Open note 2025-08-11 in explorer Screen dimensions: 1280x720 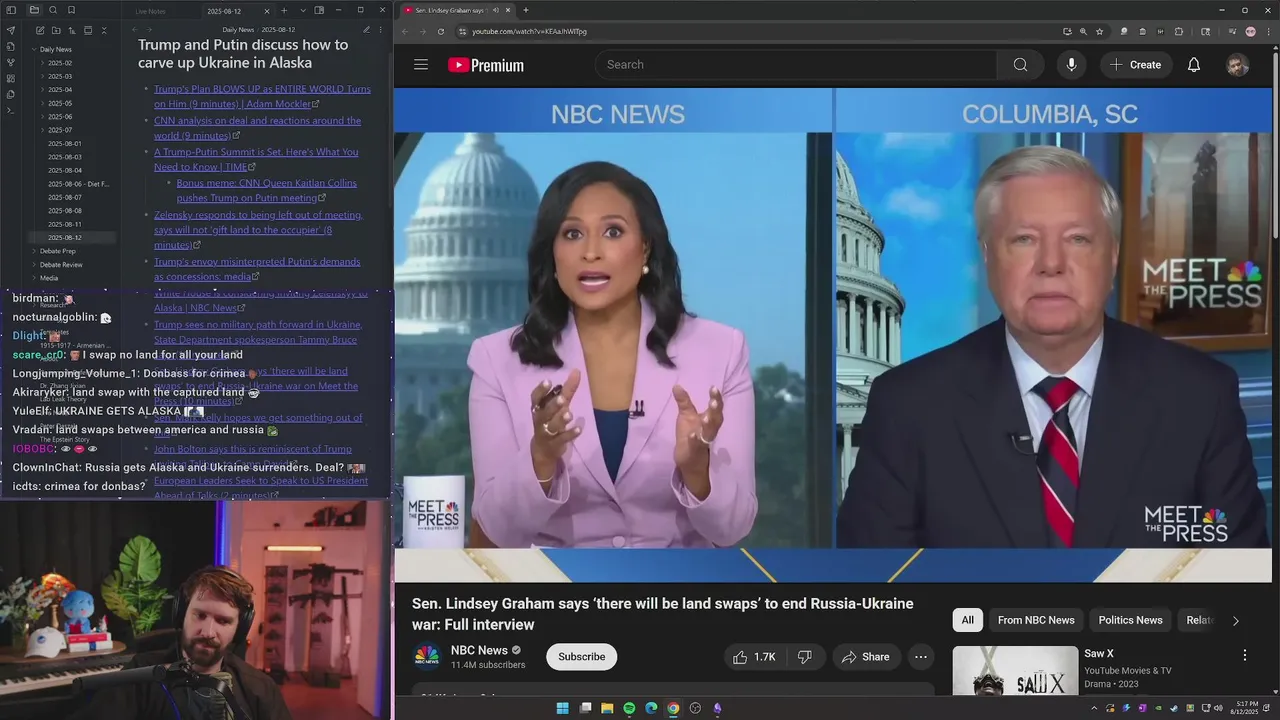pos(65,224)
